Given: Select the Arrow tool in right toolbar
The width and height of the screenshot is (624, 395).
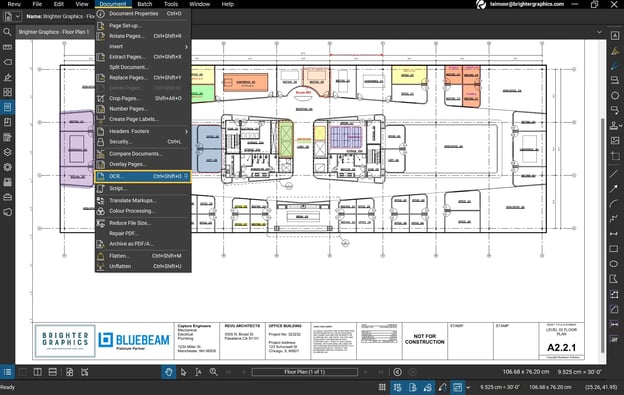Looking at the screenshot, I should (614, 189).
